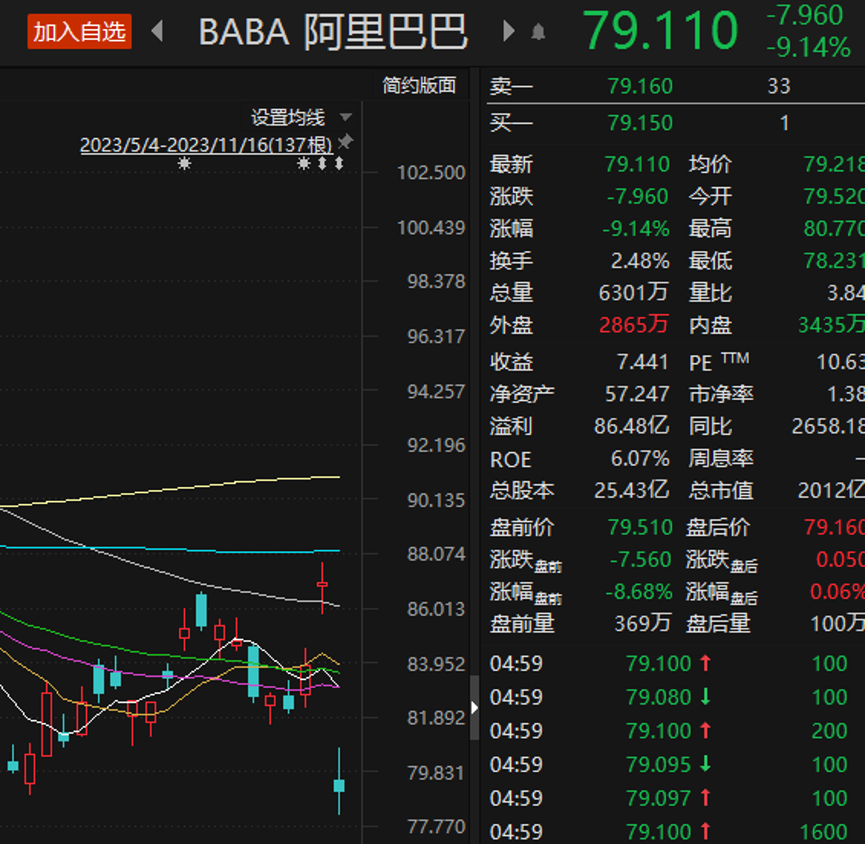Click price axis label 100.439
The height and width of the screenshot is (845, 866).
[x=431, y=228]
